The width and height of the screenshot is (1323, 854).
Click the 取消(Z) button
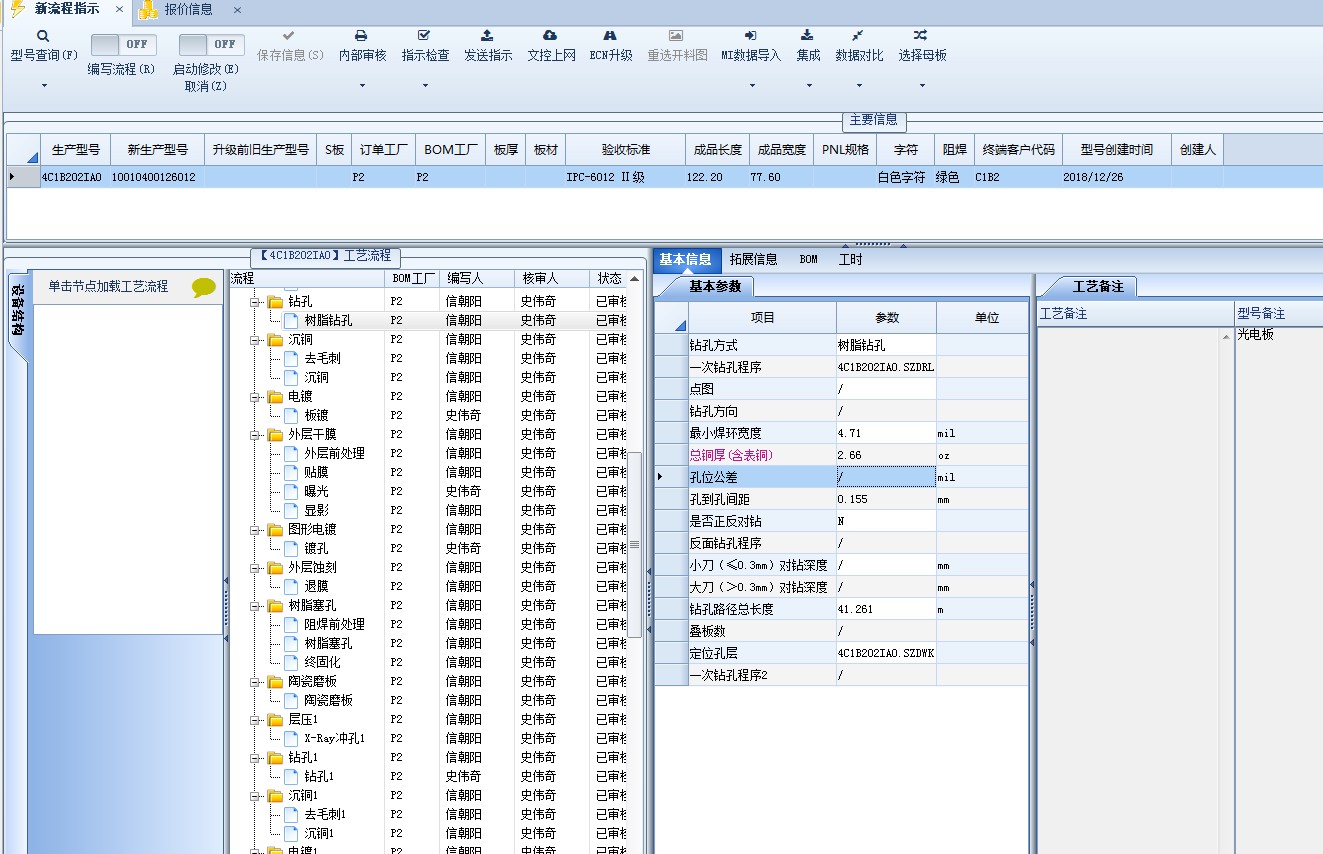coord(206,86)
